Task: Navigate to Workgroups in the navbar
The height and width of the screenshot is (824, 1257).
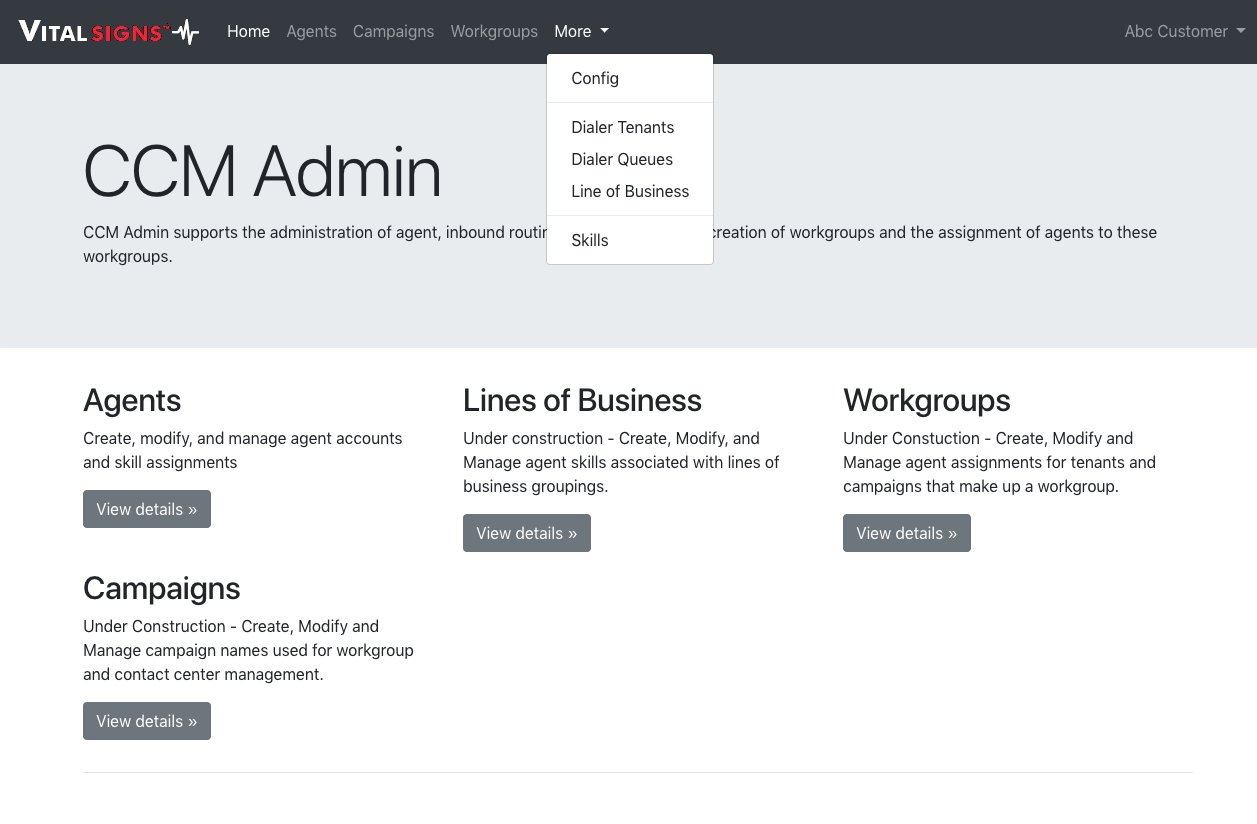Action: (x=494, y=32)
